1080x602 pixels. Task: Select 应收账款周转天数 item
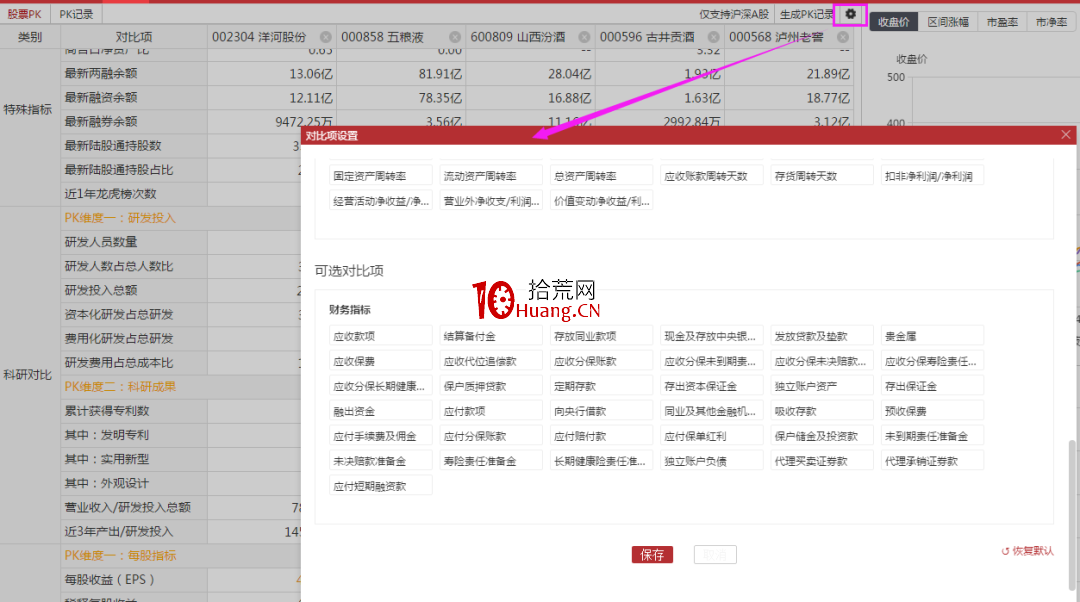[712, 176]
